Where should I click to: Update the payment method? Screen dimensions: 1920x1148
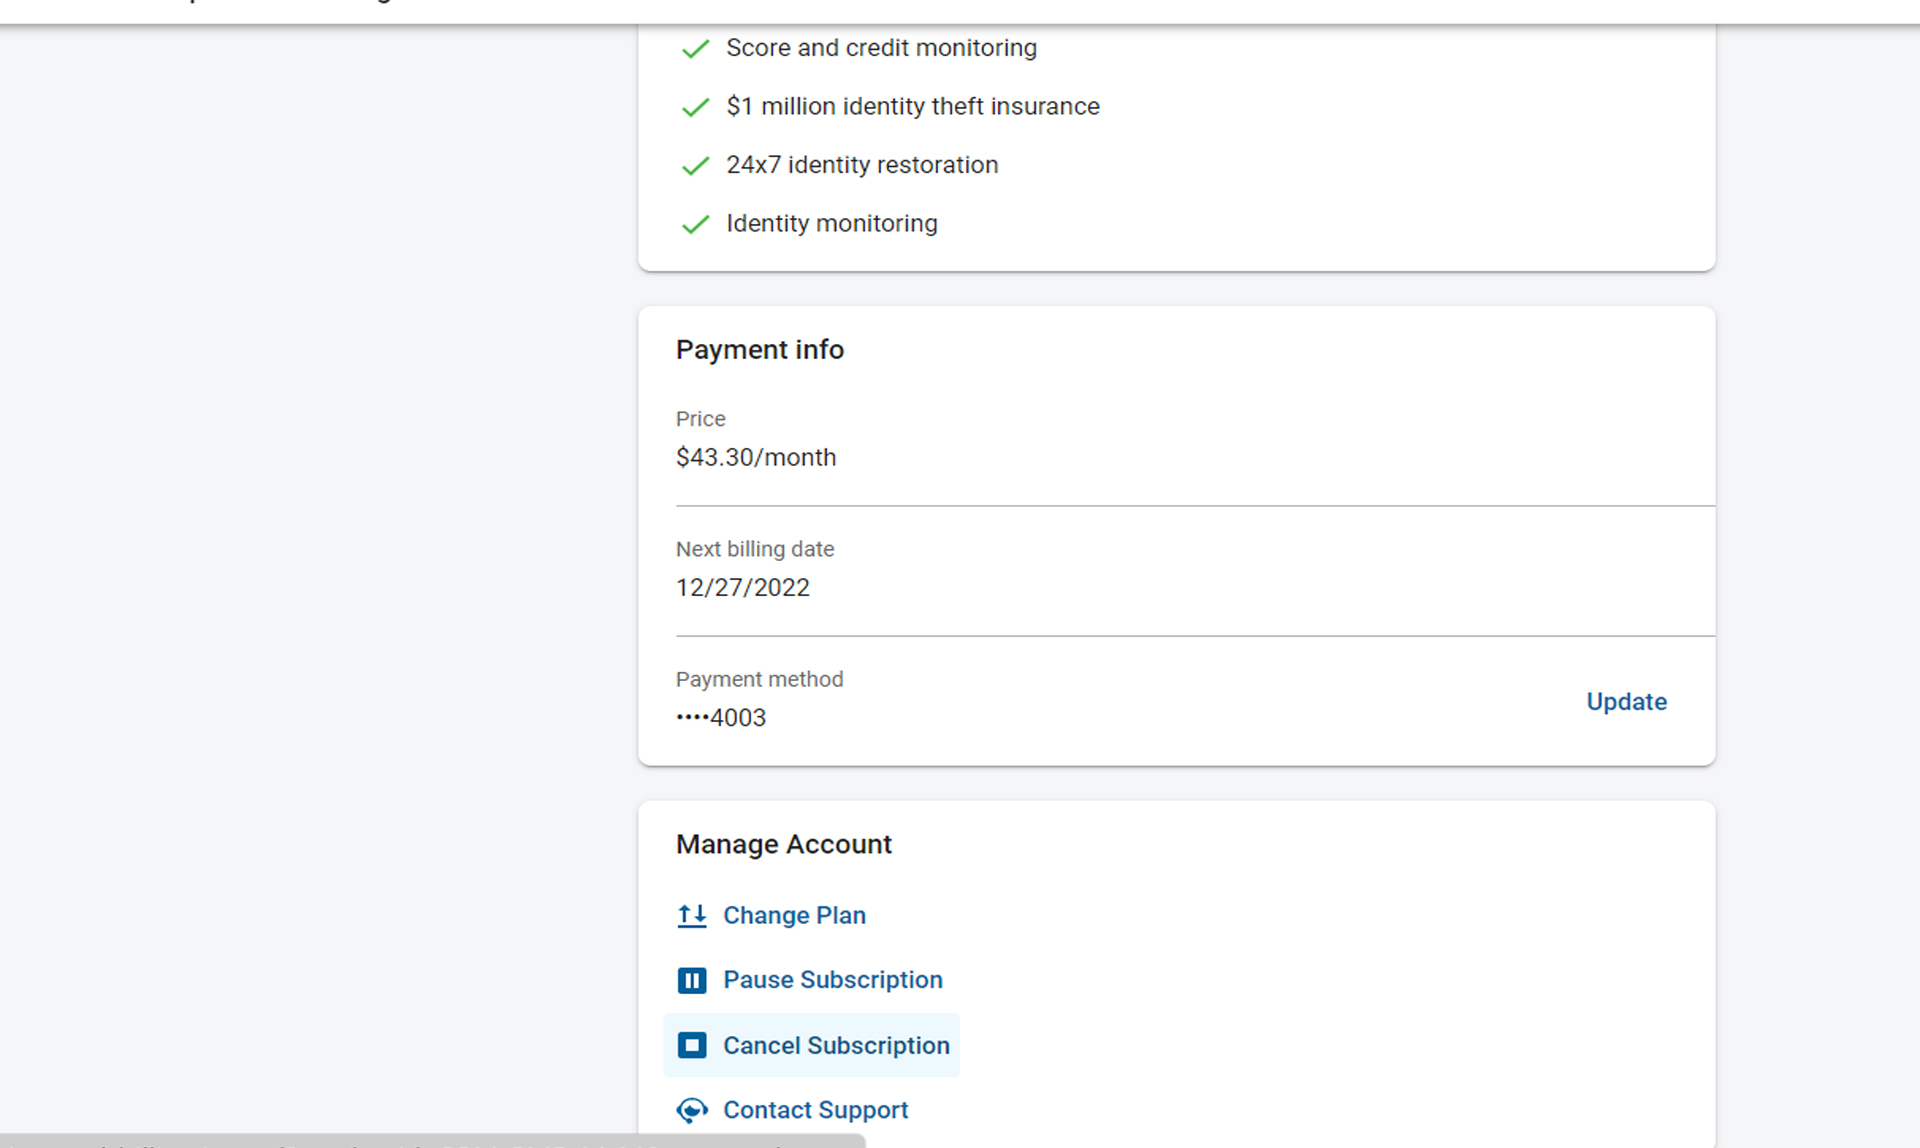pyautogui.click(x=1626, y=701)
